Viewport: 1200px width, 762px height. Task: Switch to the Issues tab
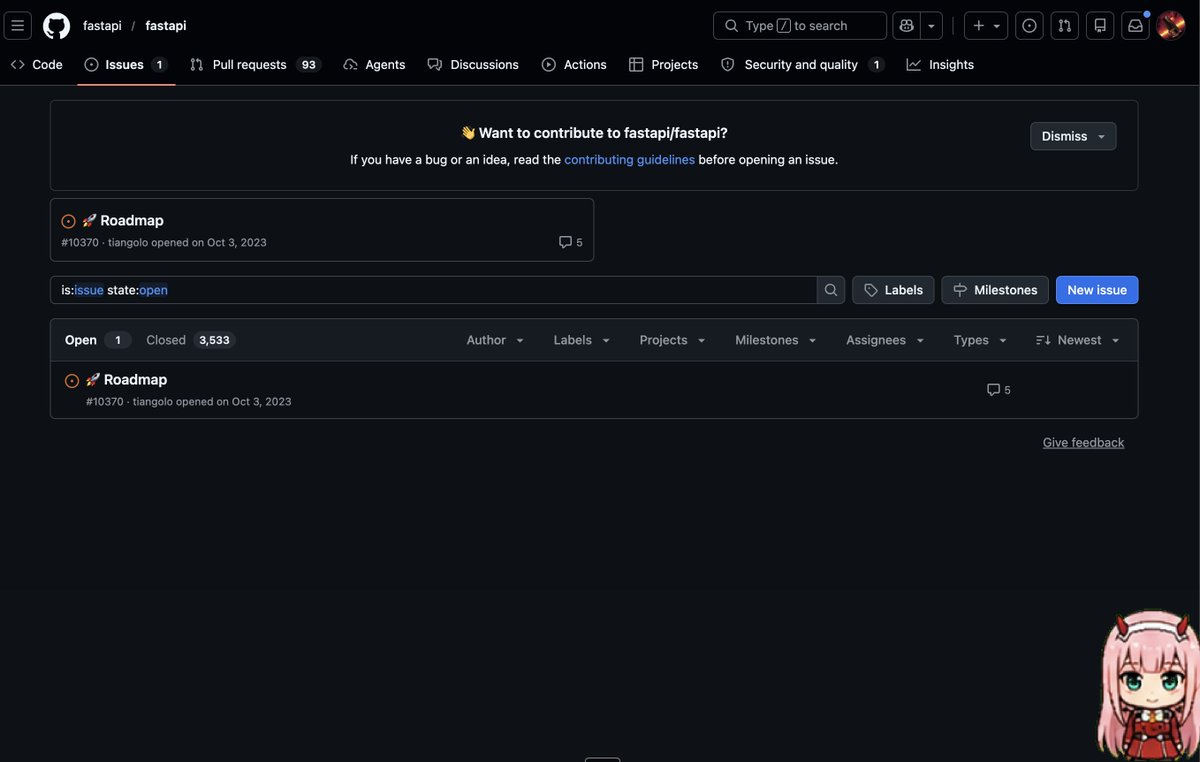pyautogui.click(x=126, y=65)
